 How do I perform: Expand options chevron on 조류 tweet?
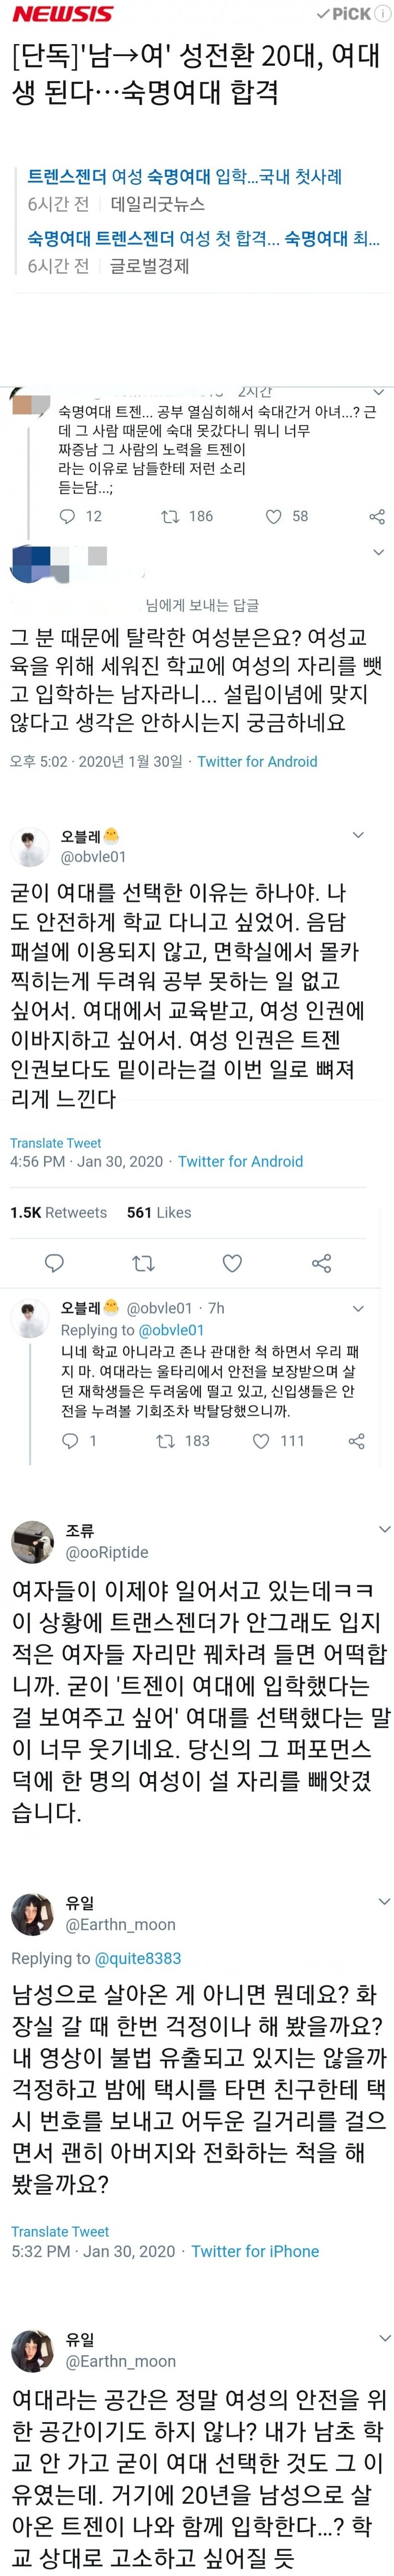coord(384,1529)
